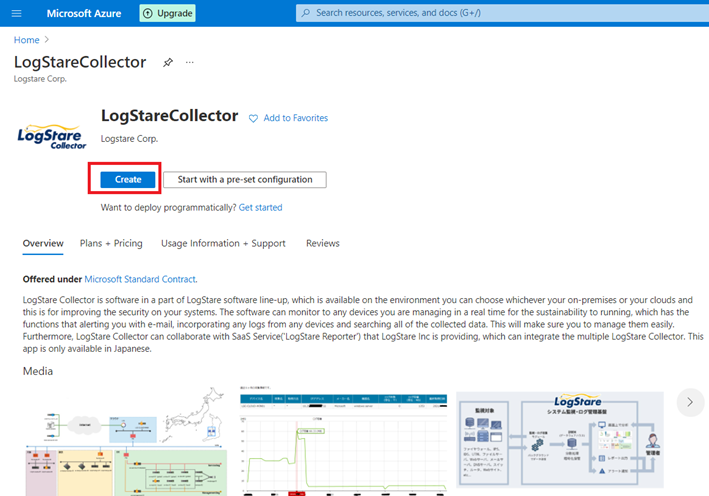The width and height of the screenshot is (709, 496).
Task: Click Add to Favorites link
Action: 296,118
